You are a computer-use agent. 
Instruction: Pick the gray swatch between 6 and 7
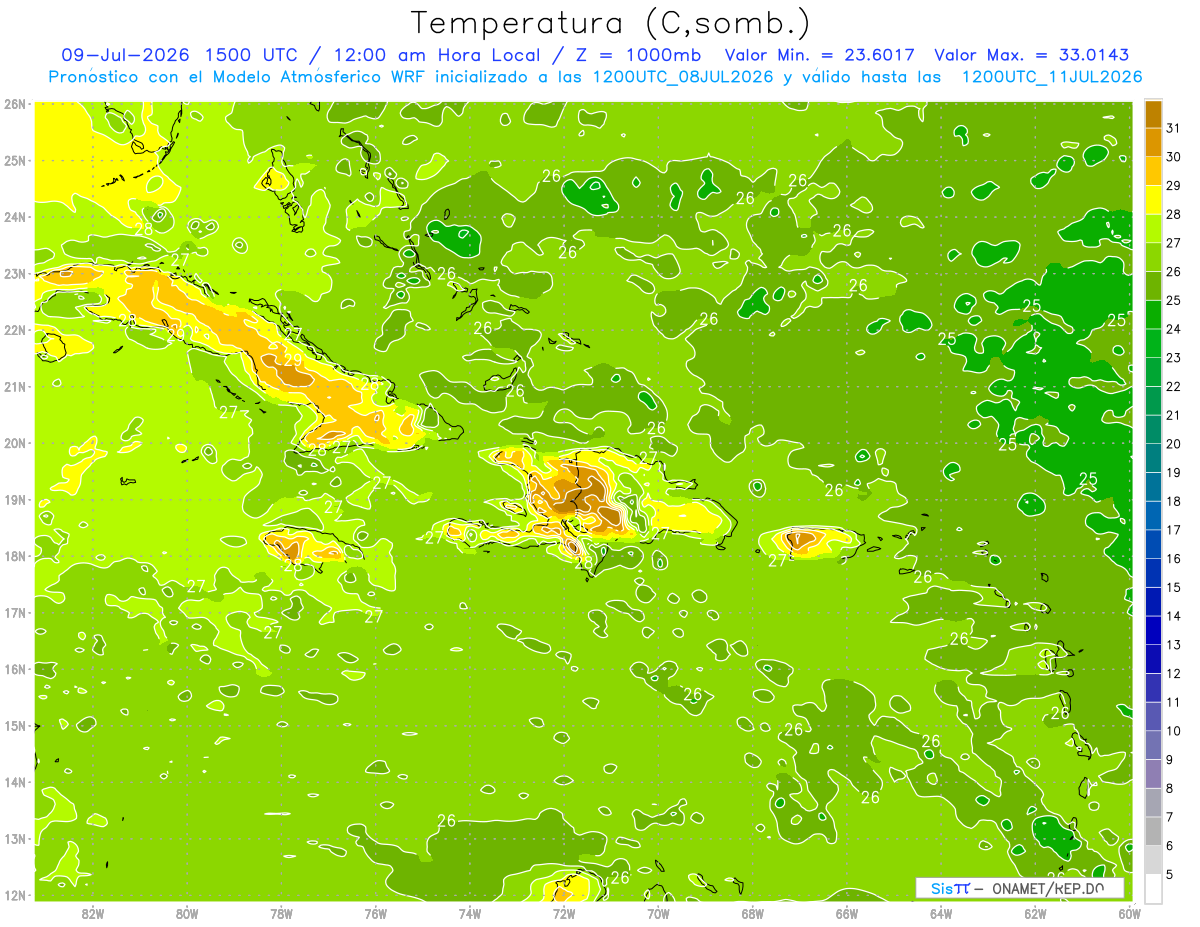[x=1153, y=831]
